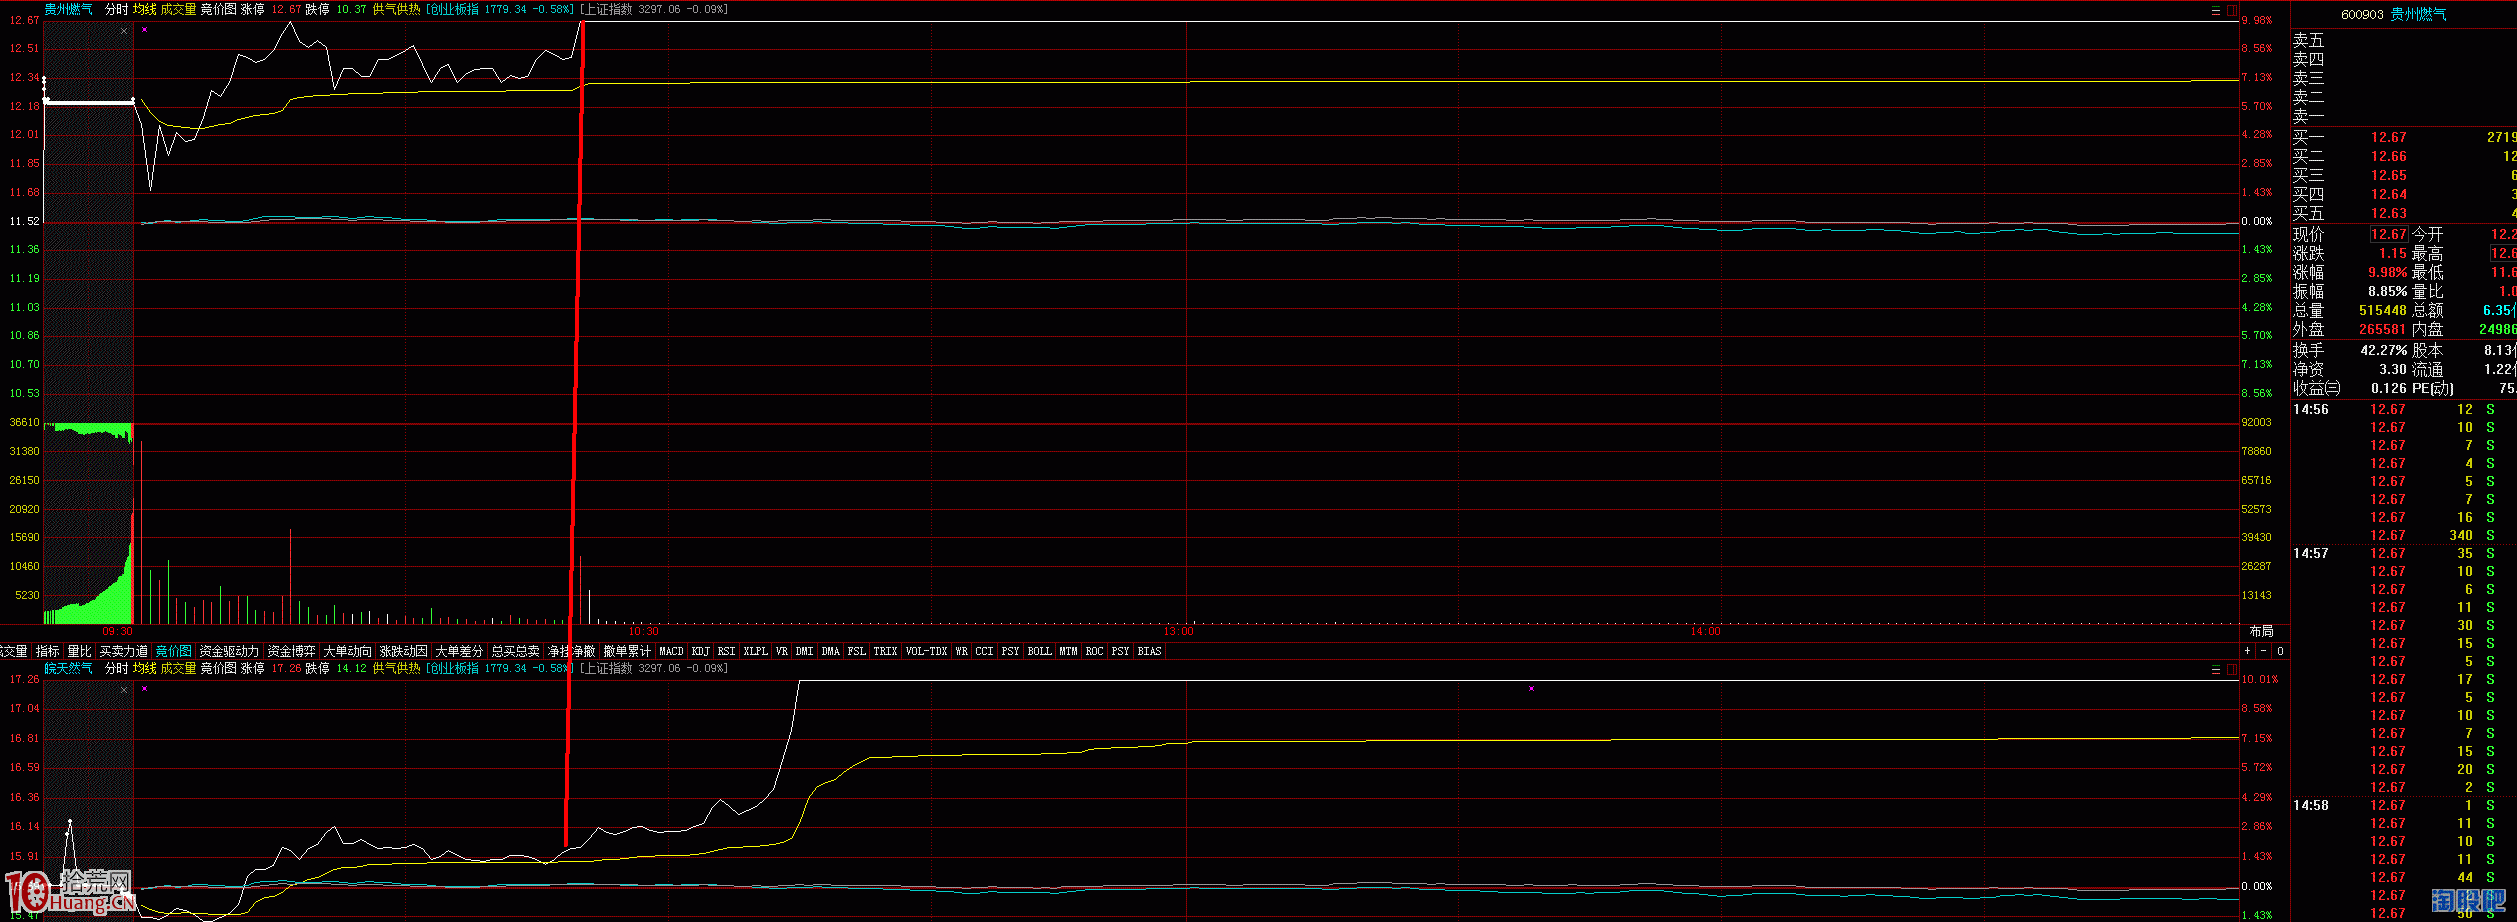Screen dimensions: 2517x922
Task: Click the 贵州燃气 stock name in top chart header
Action: point(68,9)
